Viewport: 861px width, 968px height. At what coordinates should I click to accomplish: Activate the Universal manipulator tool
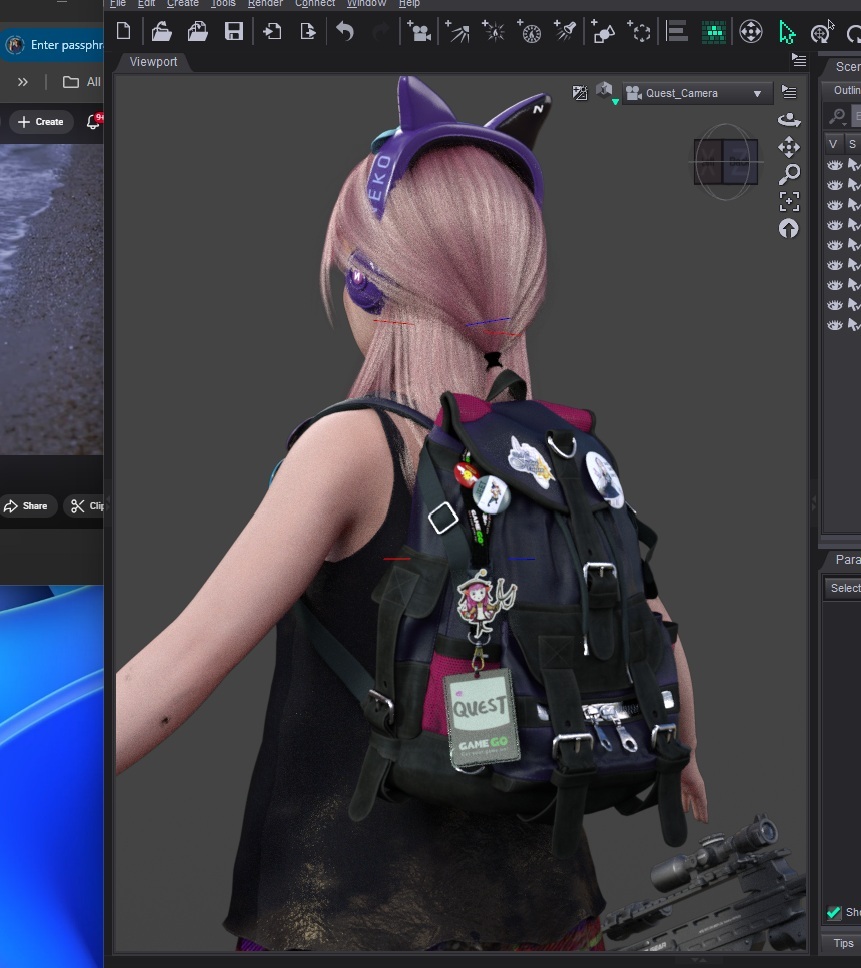click(750, 32)
